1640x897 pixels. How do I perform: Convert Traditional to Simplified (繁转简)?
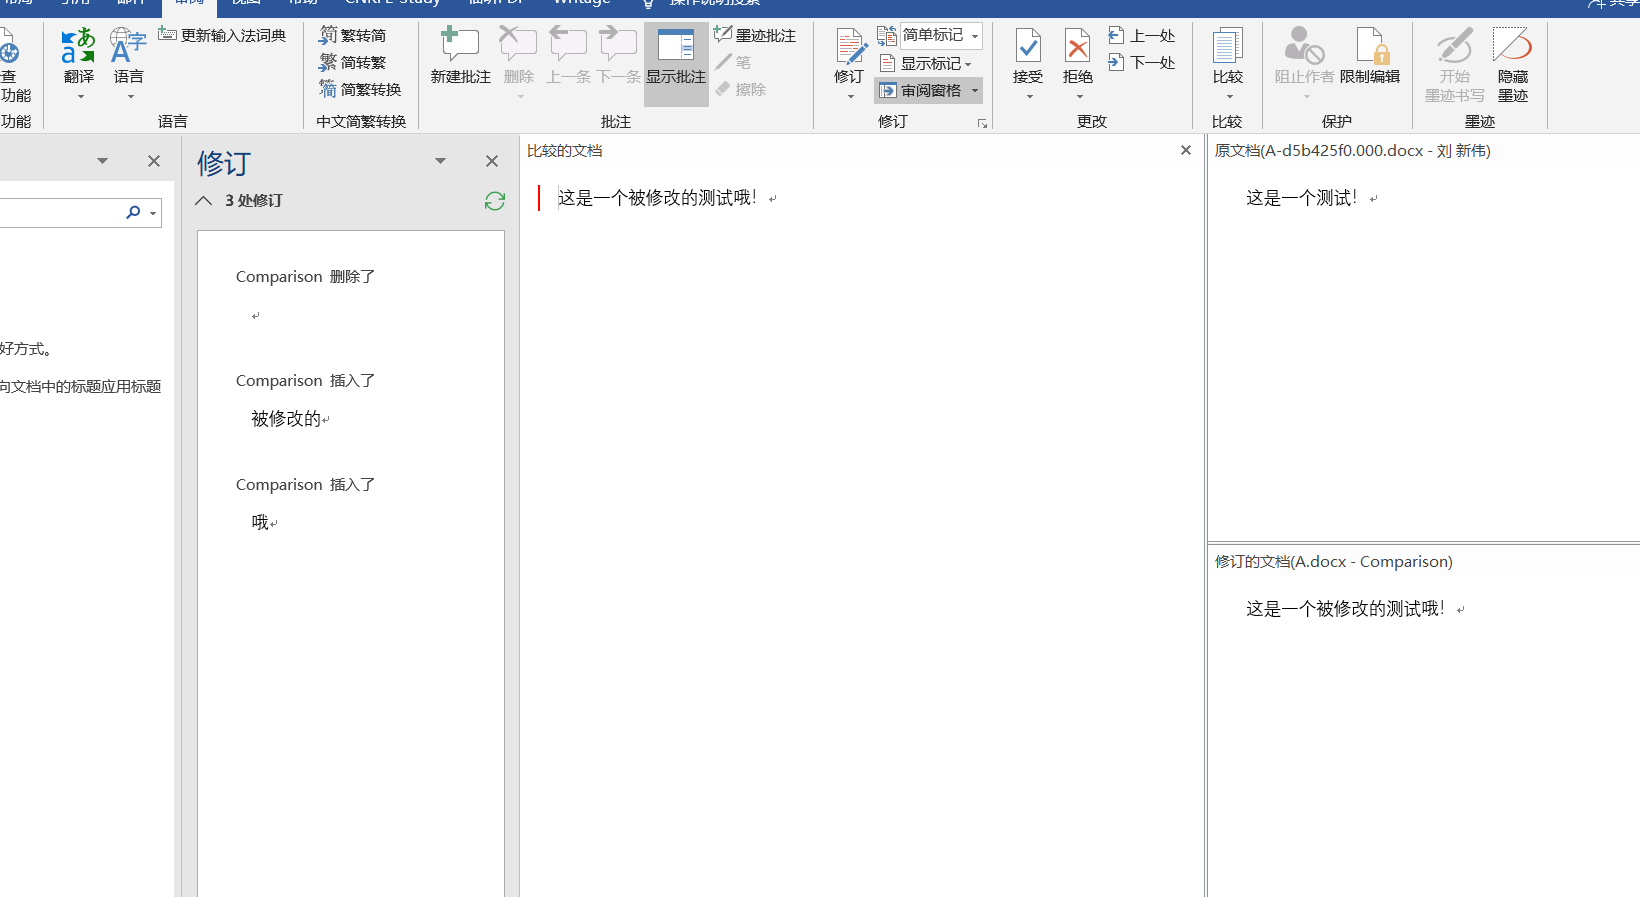(352, 35)
